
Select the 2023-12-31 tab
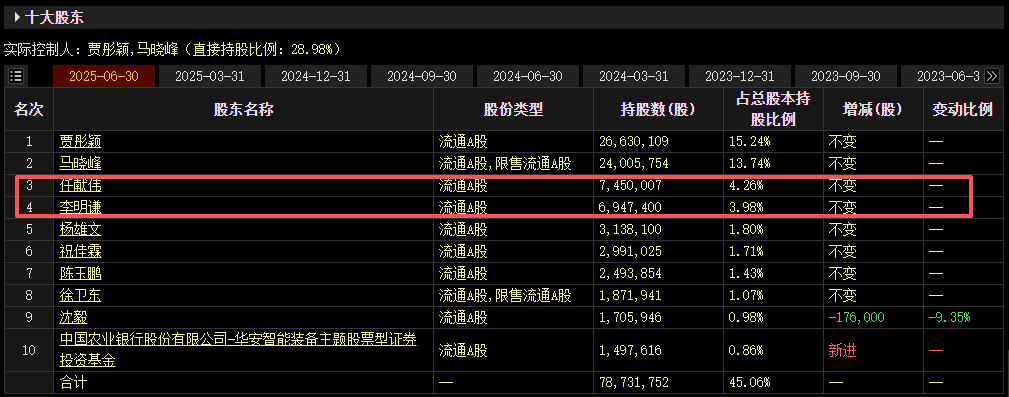click(739, 76)
